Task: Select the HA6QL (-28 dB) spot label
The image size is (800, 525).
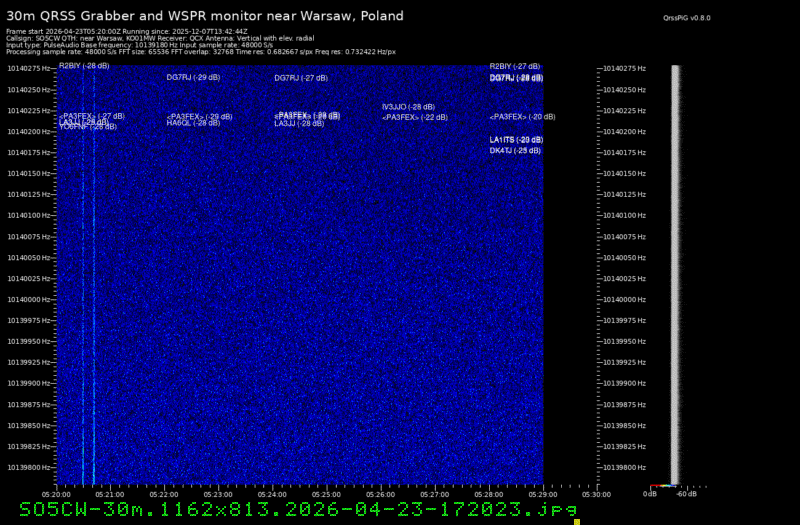Action: pyautogui.click(x=193, y=123)
